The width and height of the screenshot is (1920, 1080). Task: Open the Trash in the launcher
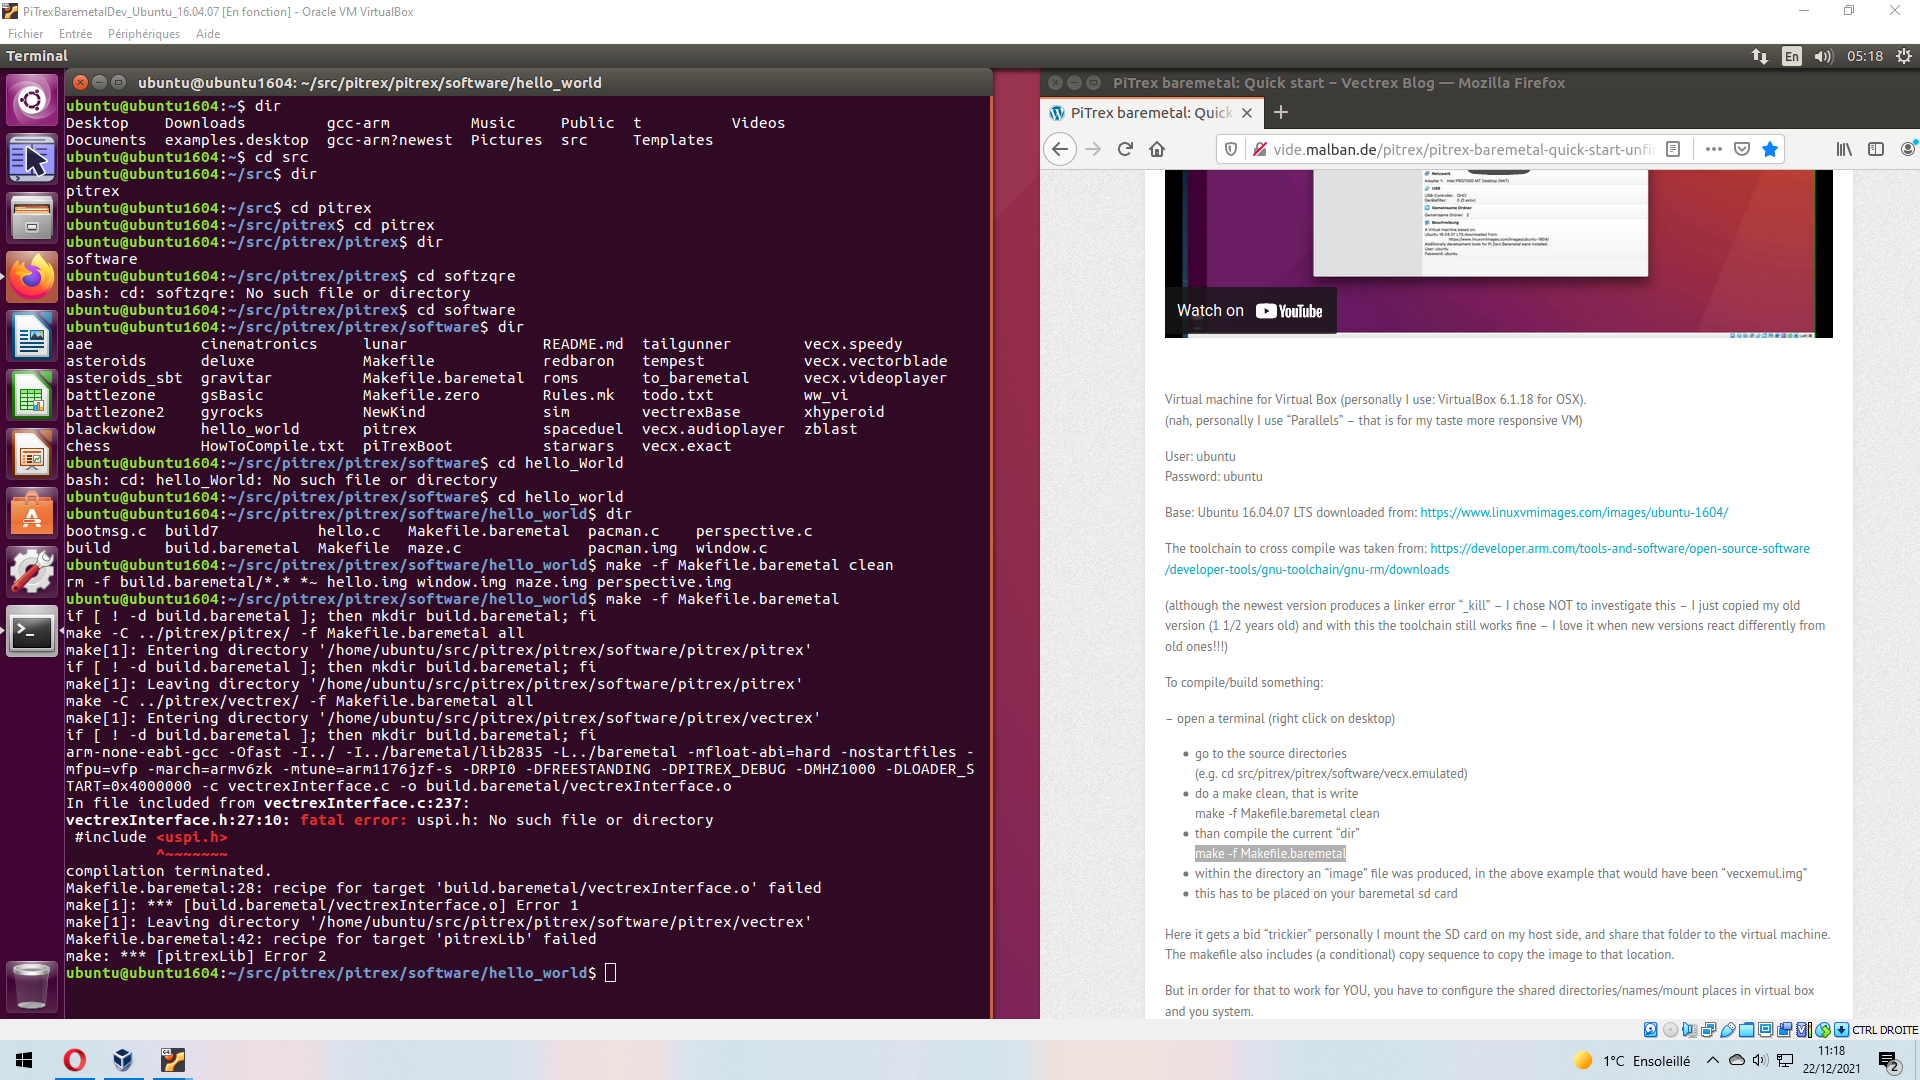[x=31, y=985]
